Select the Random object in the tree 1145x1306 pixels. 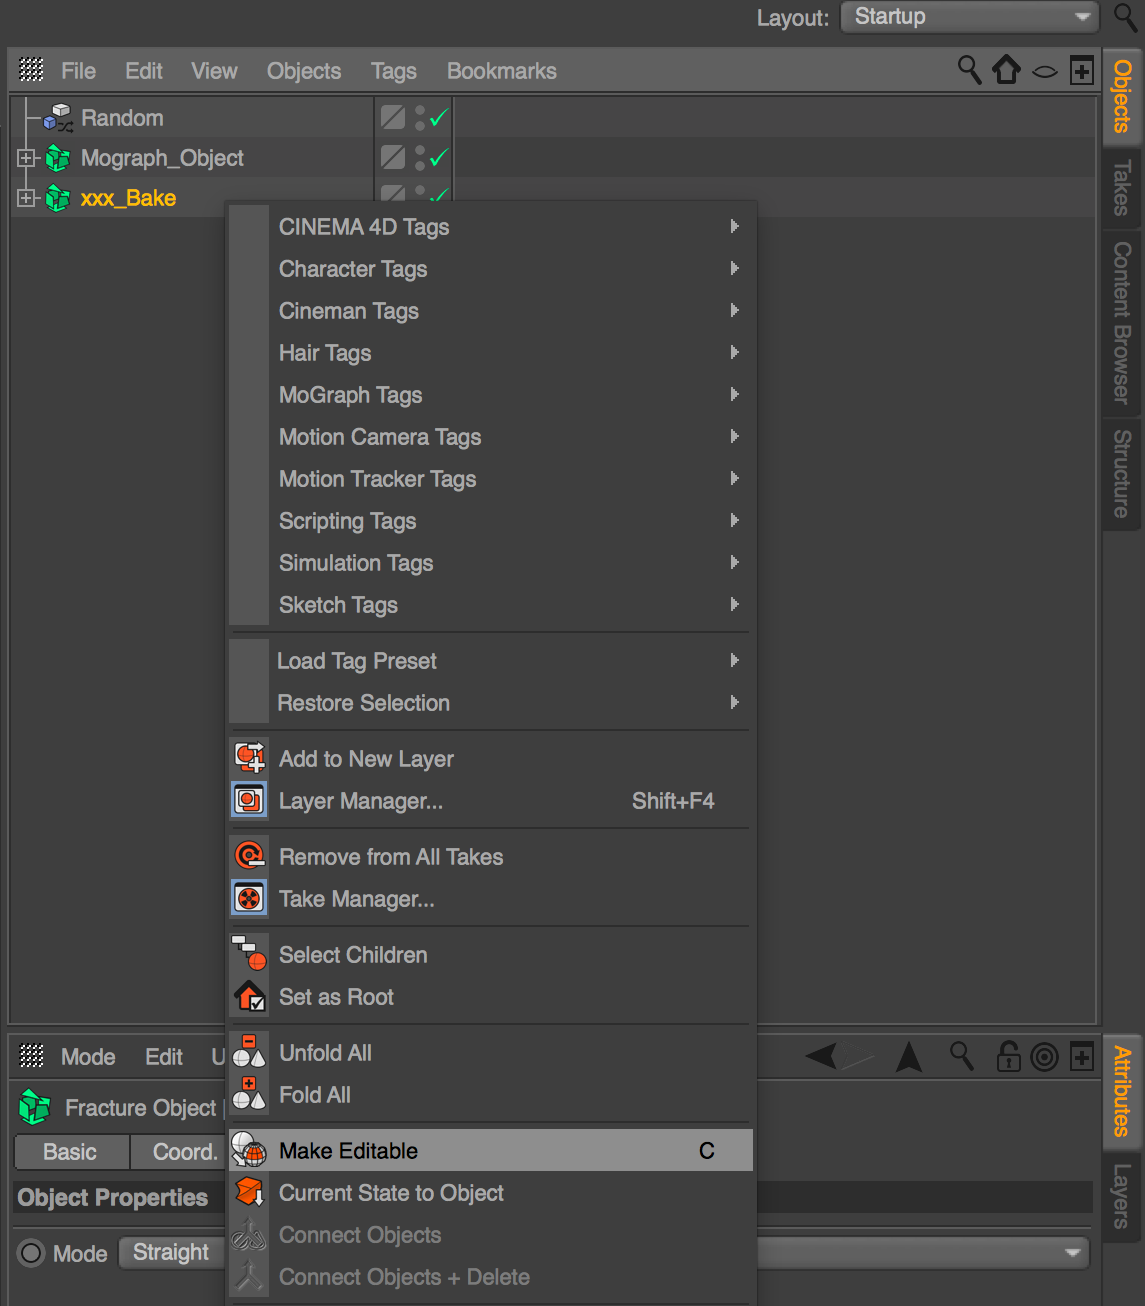pyautogui.click(x=122, y=118)
